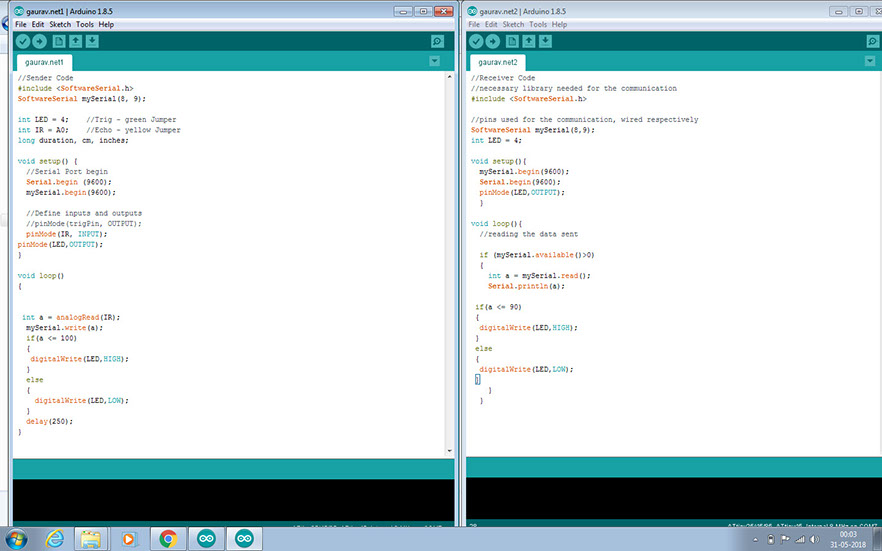Open Google Chrome from taskbar
Screen dimensions: 882x551
coord(168,539)
